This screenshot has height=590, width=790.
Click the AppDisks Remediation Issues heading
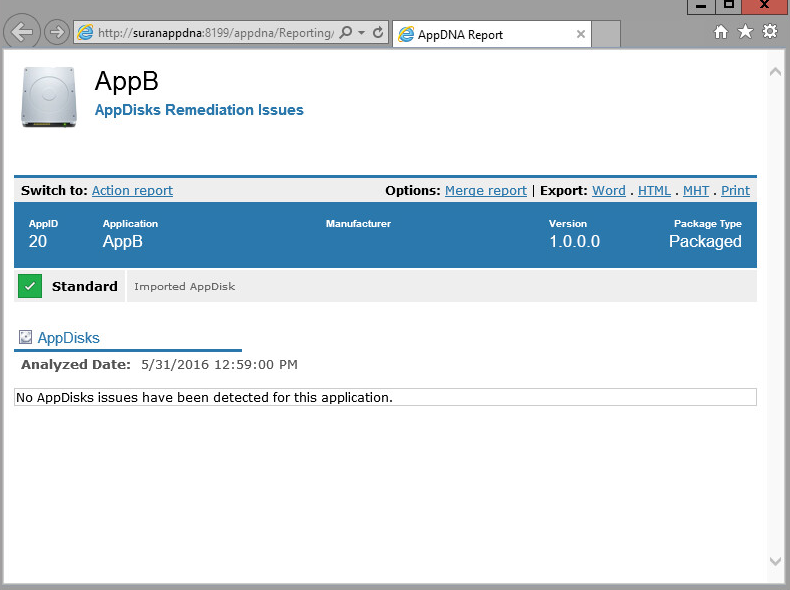pyautogui.click(x=199, y=110)
